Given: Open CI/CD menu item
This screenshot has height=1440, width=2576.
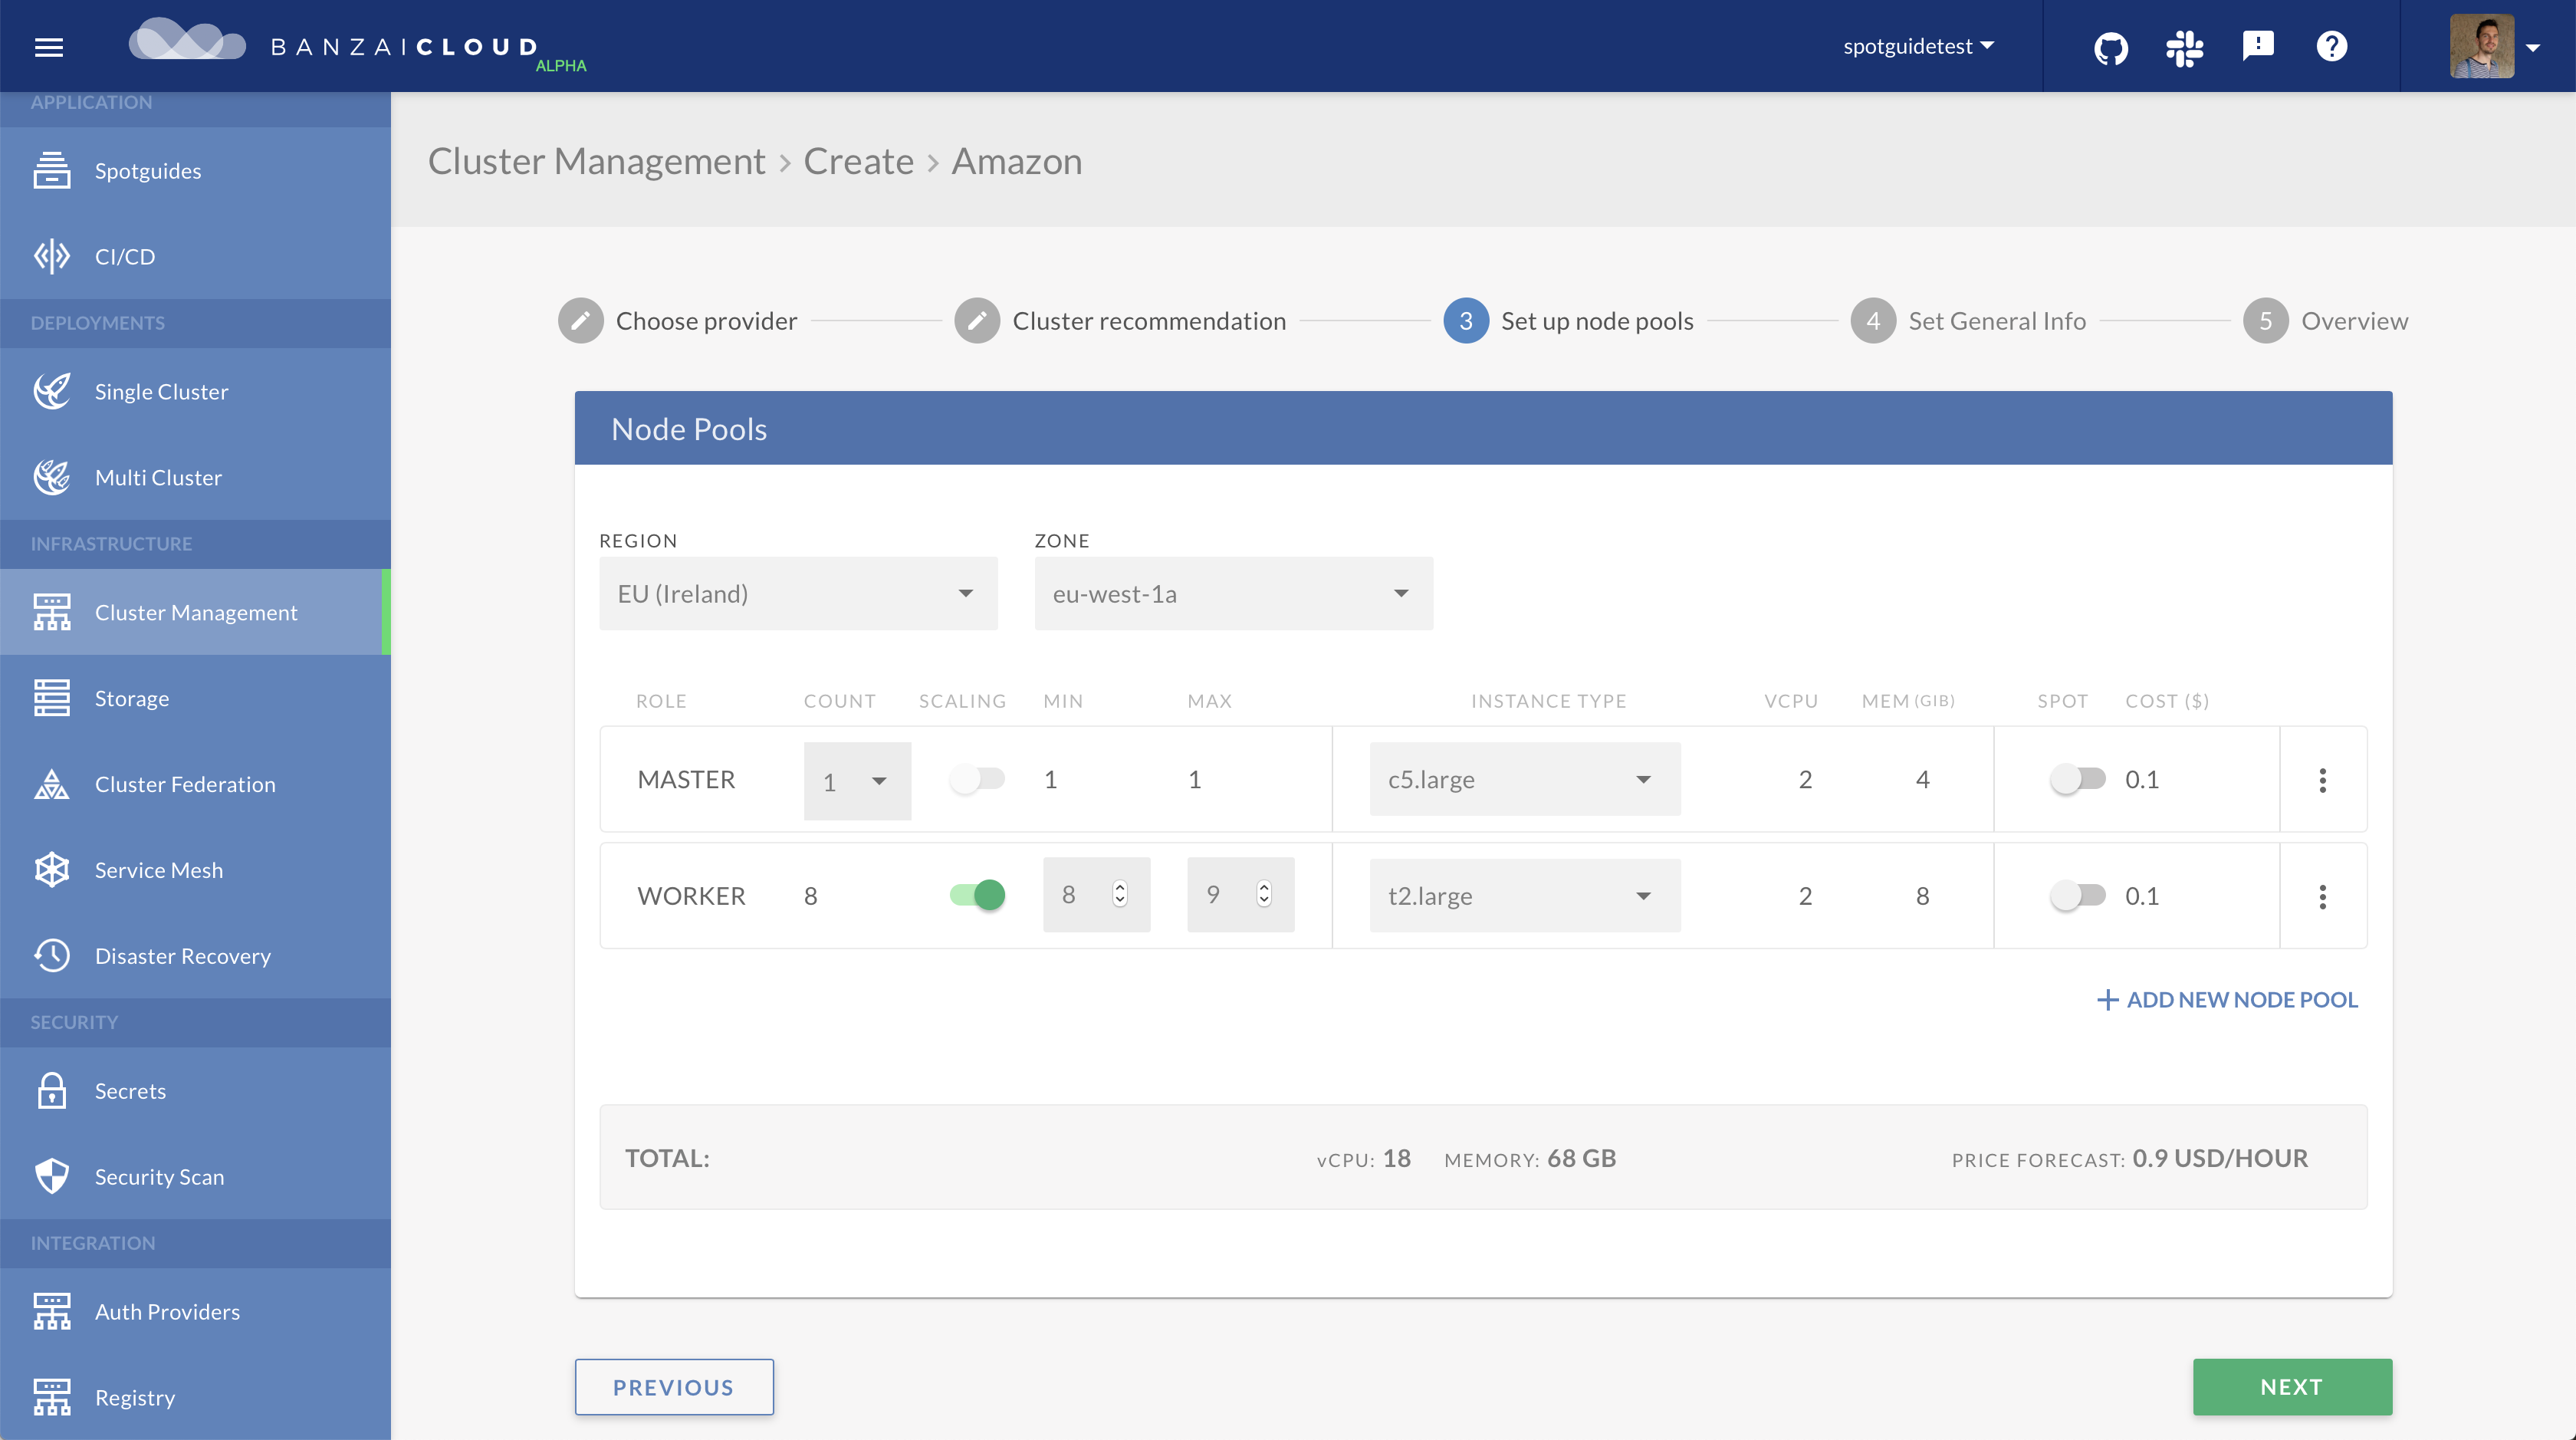Looking at the screenshot, I should pyautogui.click(x=195, y=256).
